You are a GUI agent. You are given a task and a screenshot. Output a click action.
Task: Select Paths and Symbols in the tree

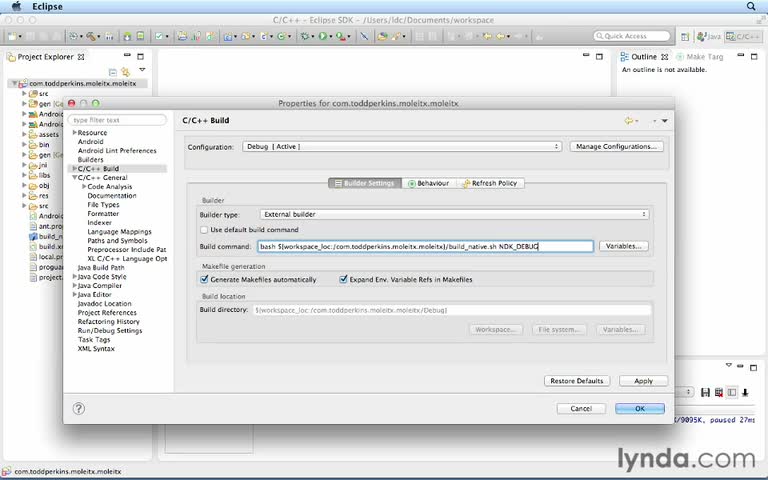click(x=117, y=240)
